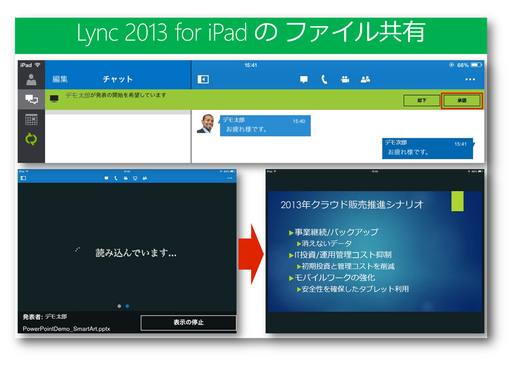
Task: Toggle the side panel icon in top chat header
Action: click(203, 79)
